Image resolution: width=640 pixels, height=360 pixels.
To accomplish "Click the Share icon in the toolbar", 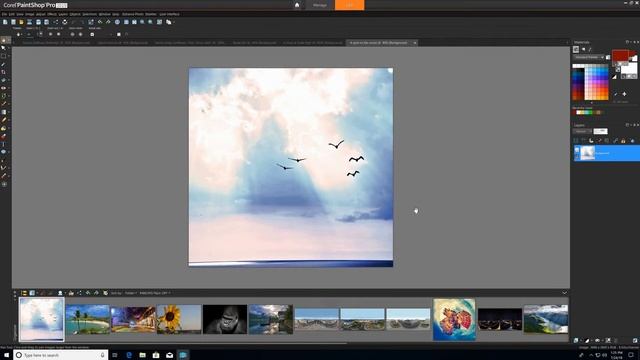I will click(x=56, y=22).
